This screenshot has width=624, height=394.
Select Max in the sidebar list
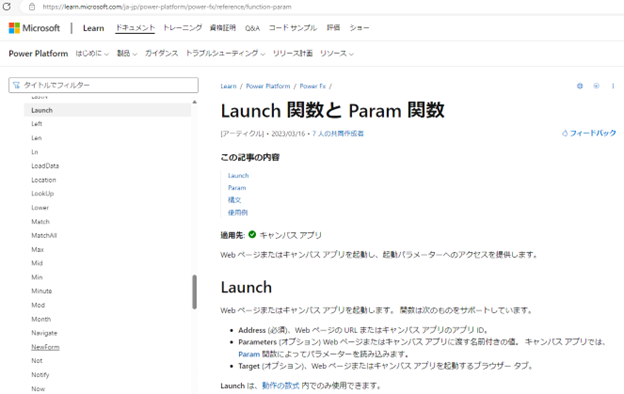tap(37, 250)
